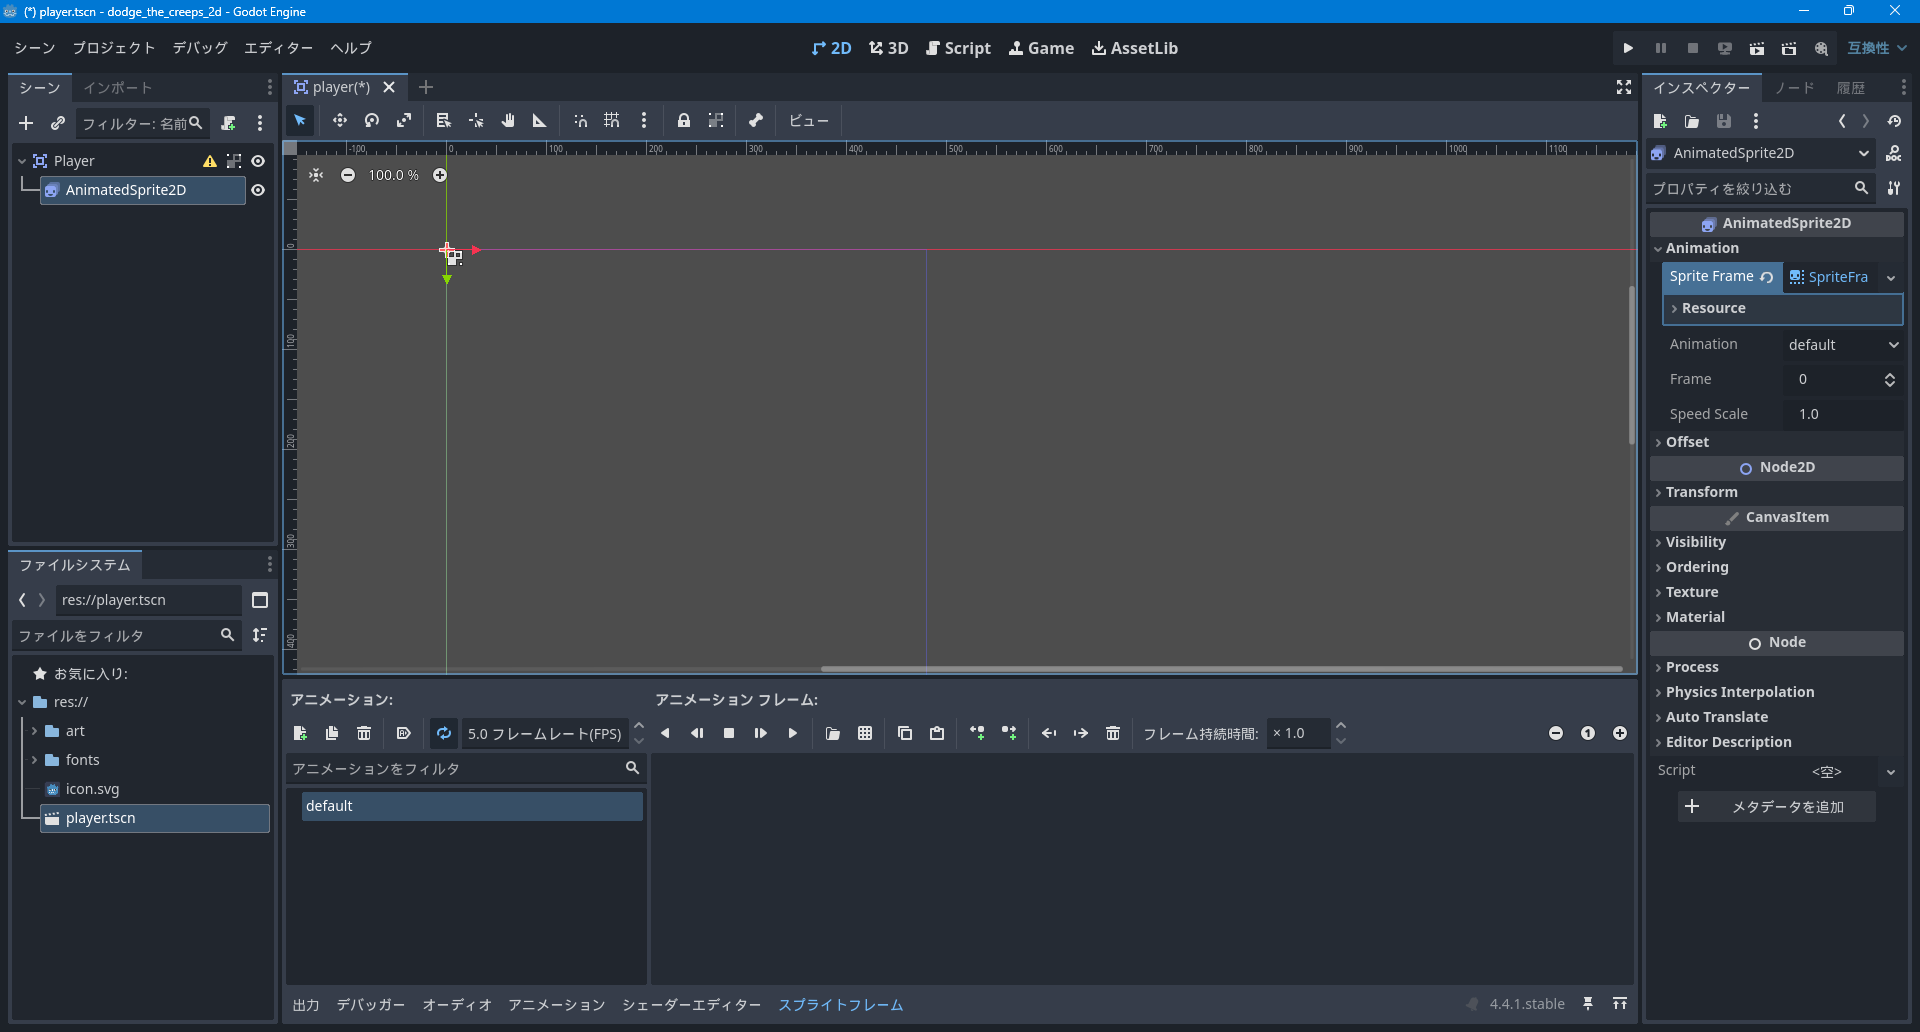Zoom in on the 2D viewport
This screenshot has height=1032, width=1920.
pyautogui.click(x=440, y=175)
